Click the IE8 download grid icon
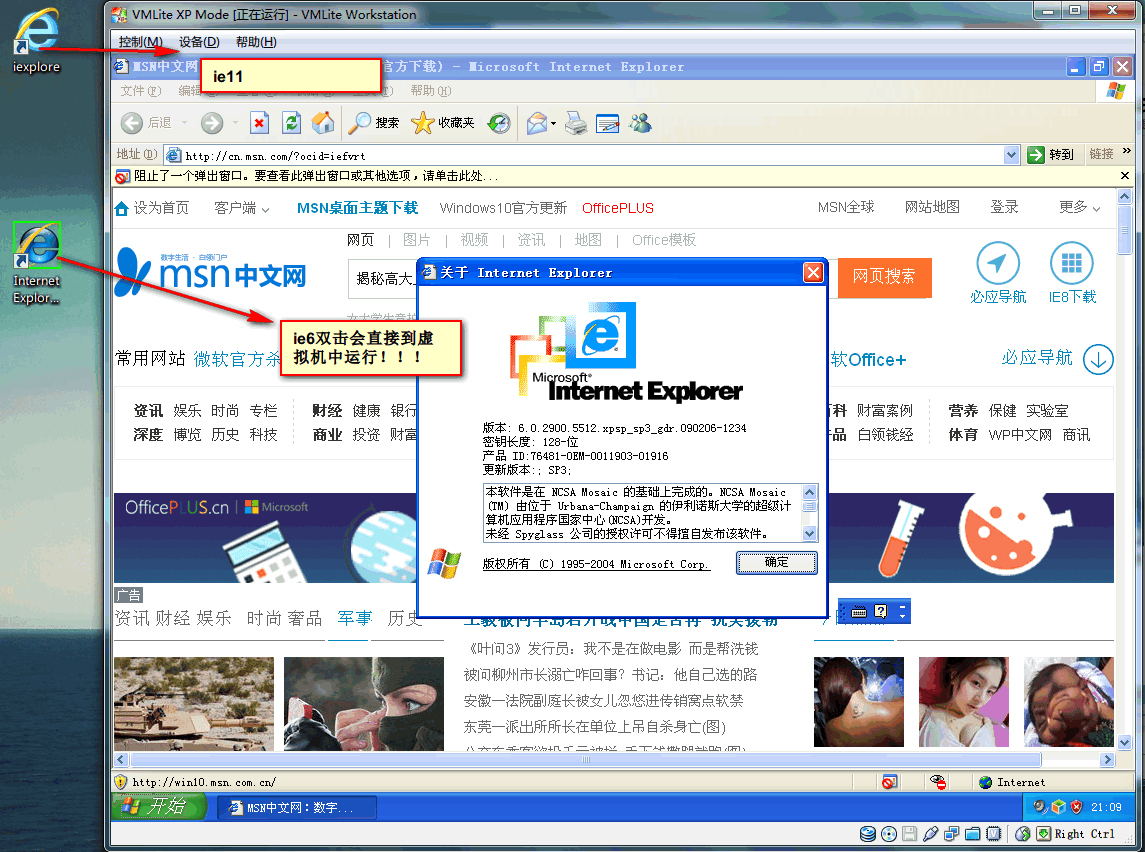1145x852 pixels. [x=1071, y=263]
